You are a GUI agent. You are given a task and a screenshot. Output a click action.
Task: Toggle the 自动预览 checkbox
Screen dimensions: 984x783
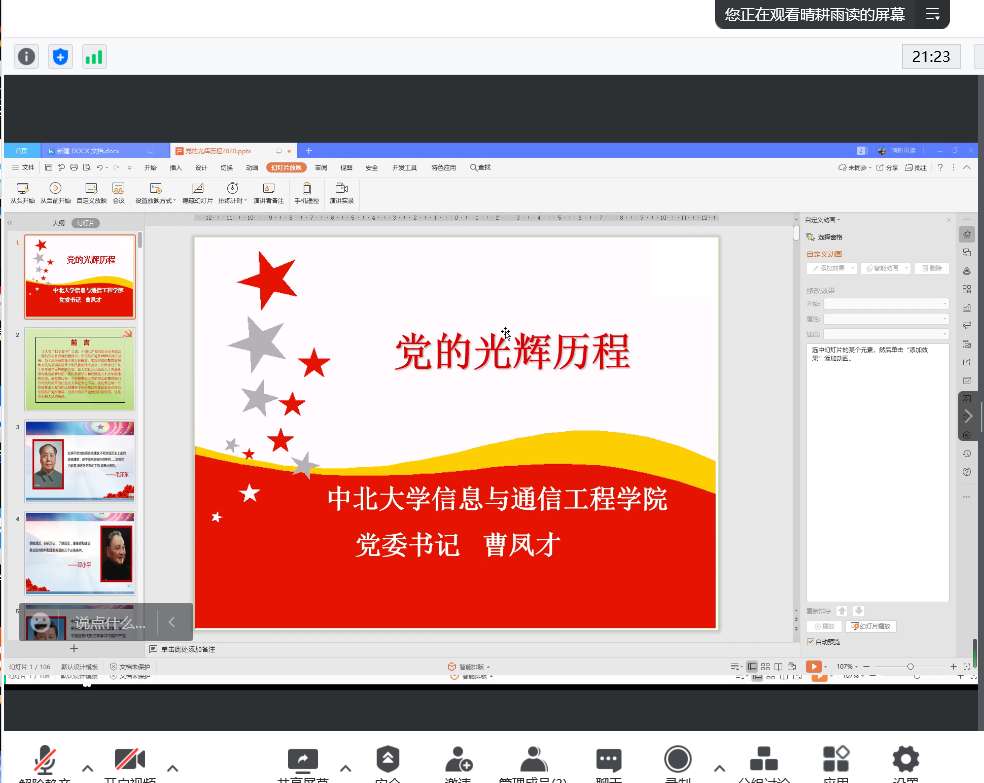point(811,641)
